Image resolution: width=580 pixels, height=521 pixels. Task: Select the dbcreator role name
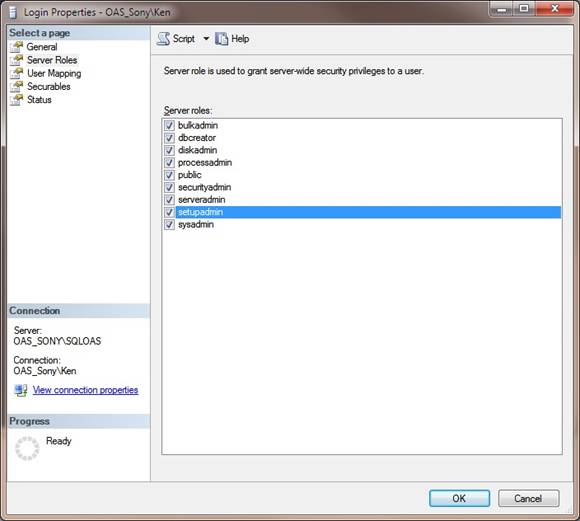pos(197,138)
